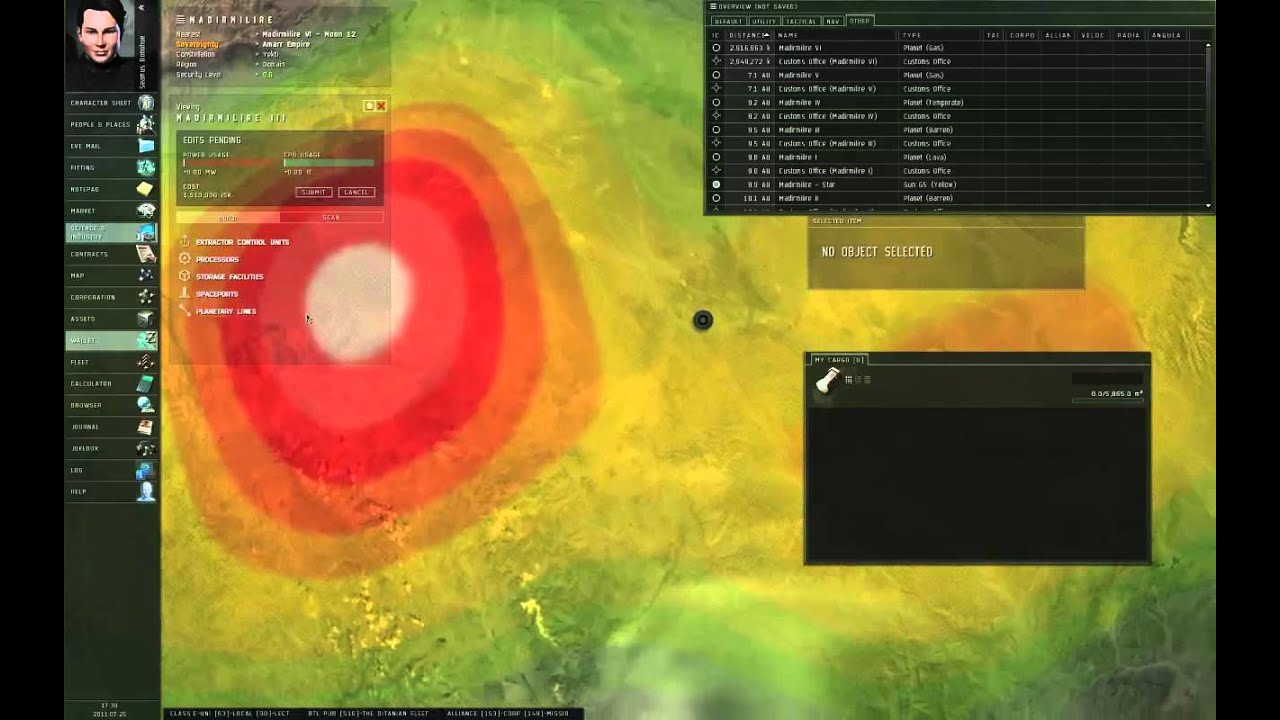Open the Contracts icon
1280x720 pixels.
click(x=146, y=254)
